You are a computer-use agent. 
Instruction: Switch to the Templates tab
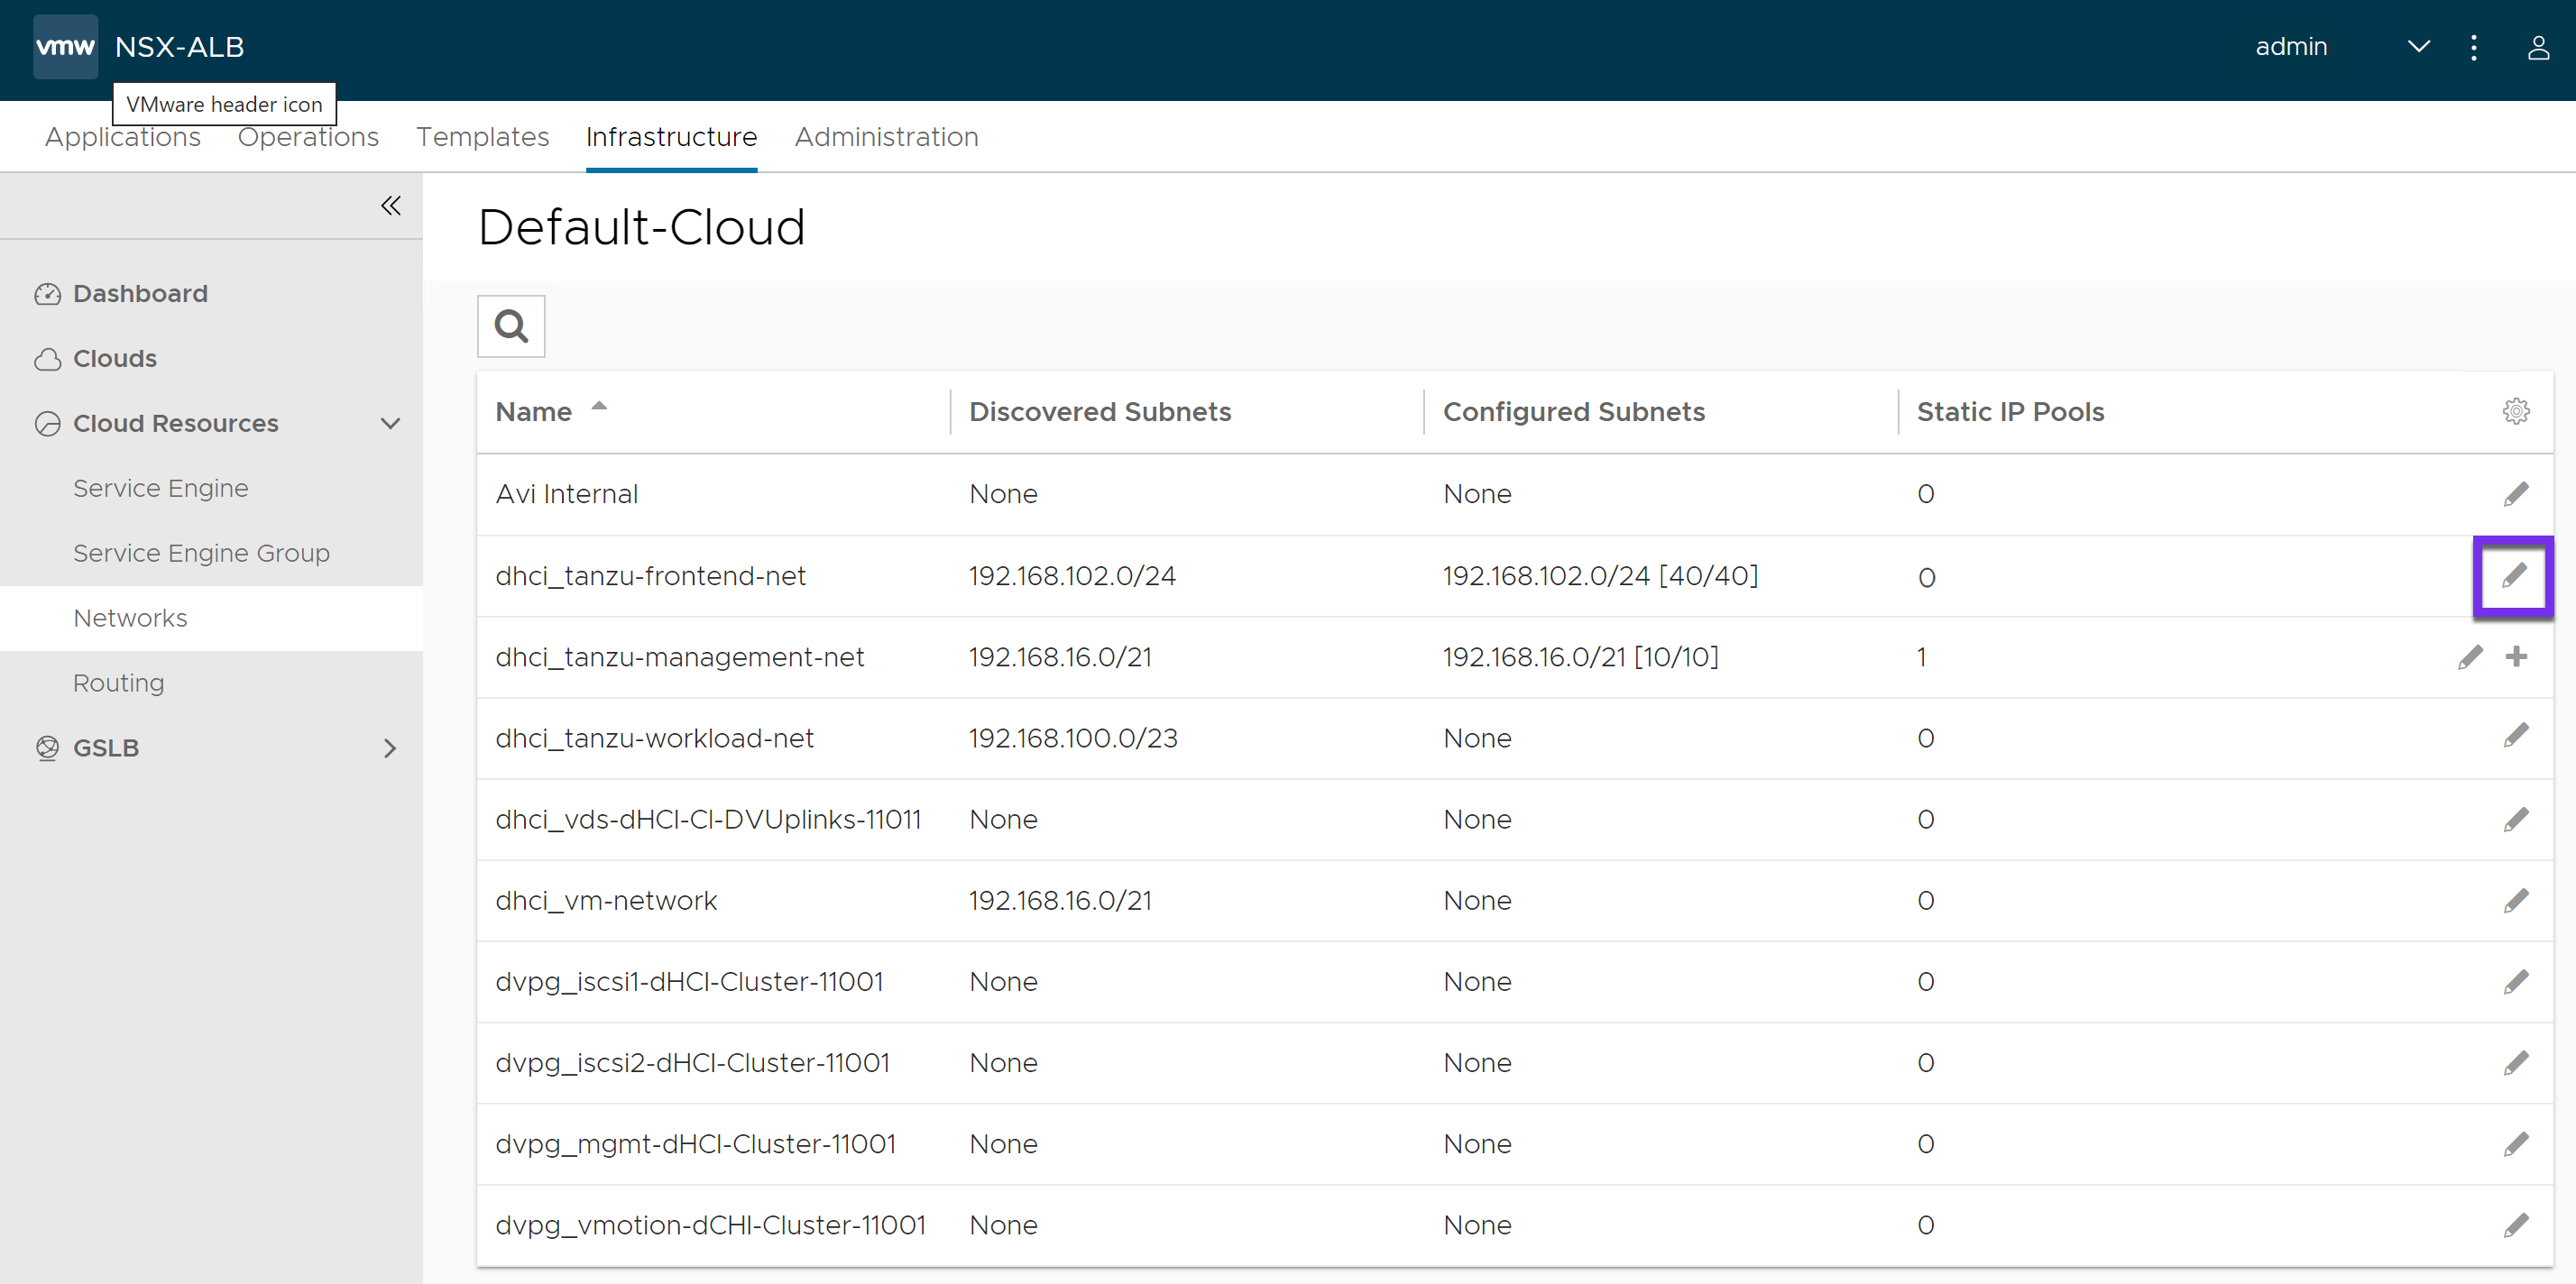(x=482, y=137)
